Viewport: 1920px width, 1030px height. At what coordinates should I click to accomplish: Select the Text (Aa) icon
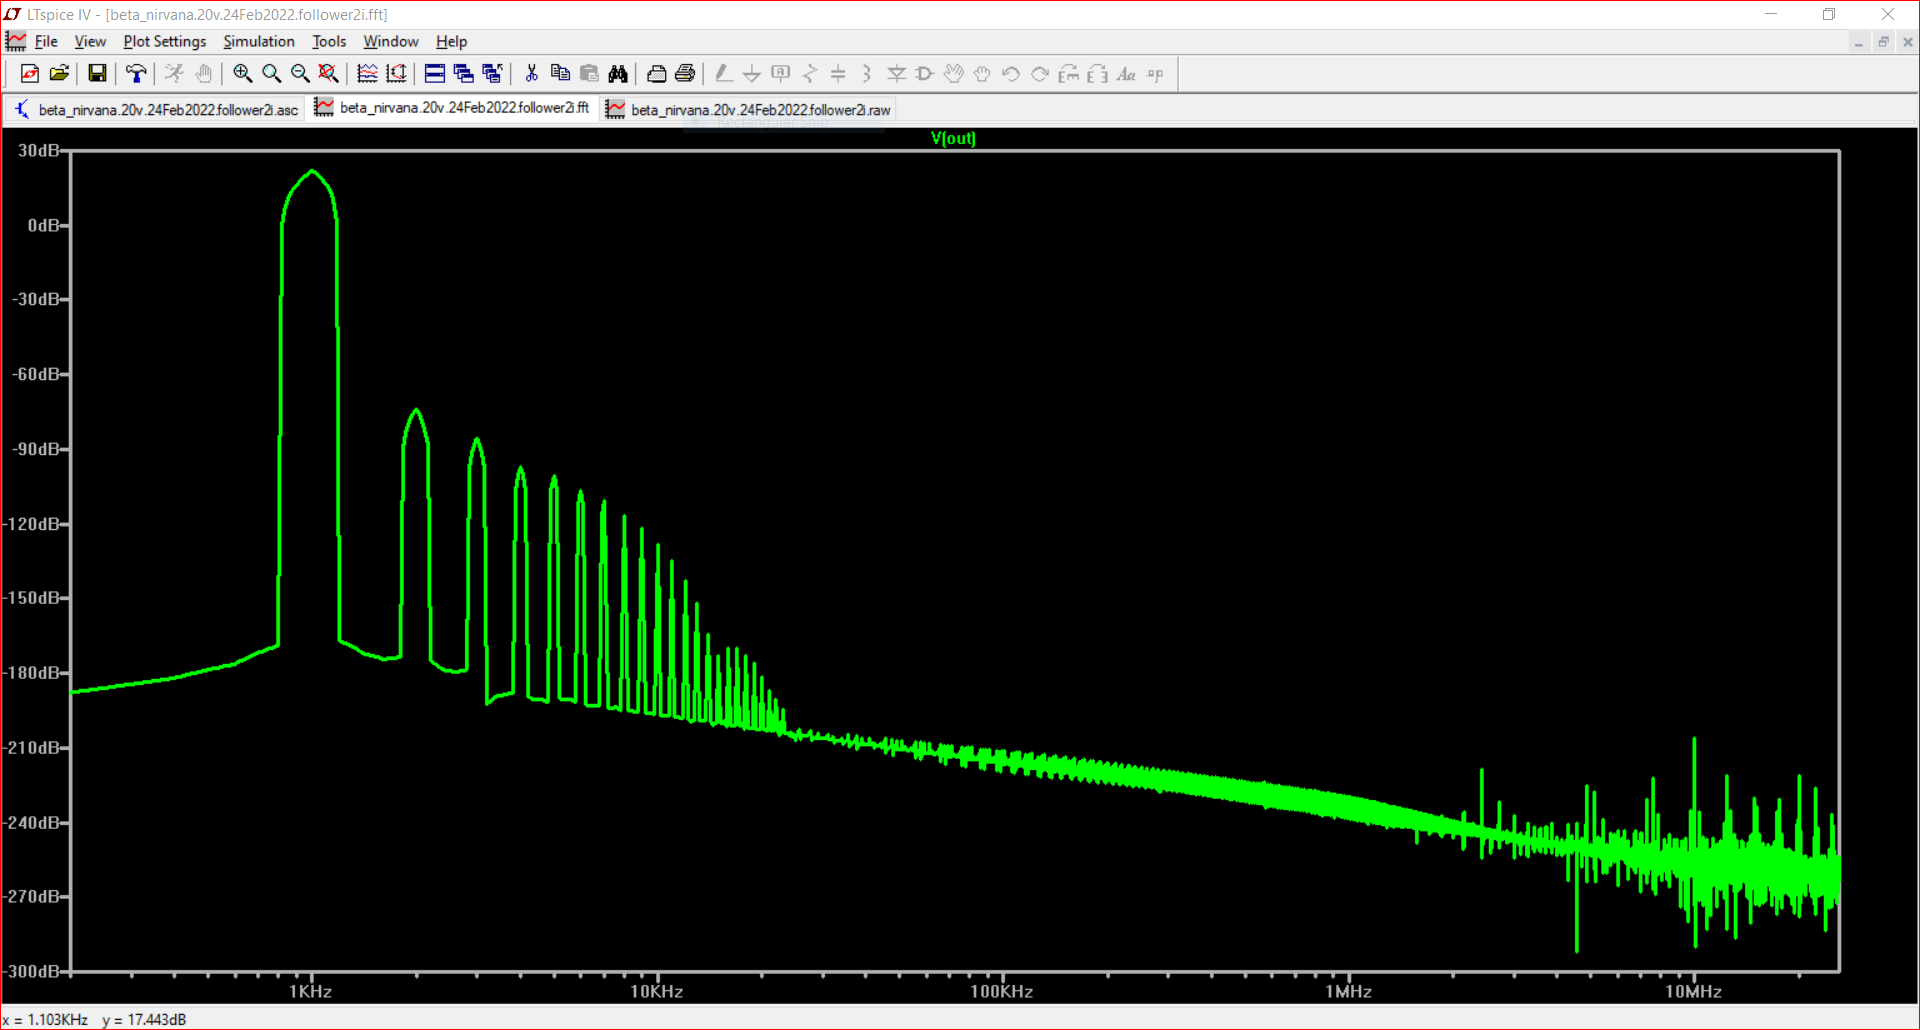point(1126,73)
